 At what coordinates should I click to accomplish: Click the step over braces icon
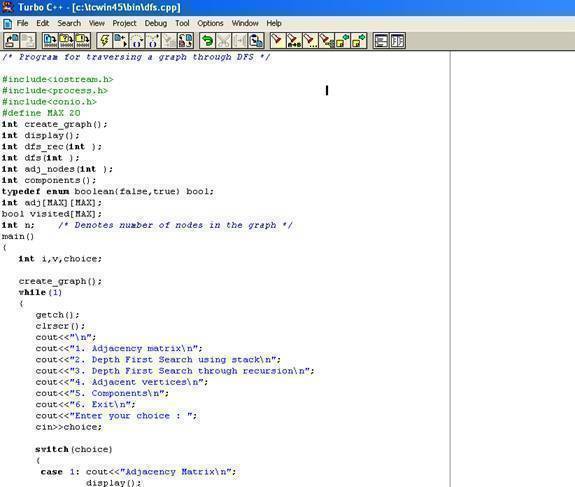tap(137, 40)
